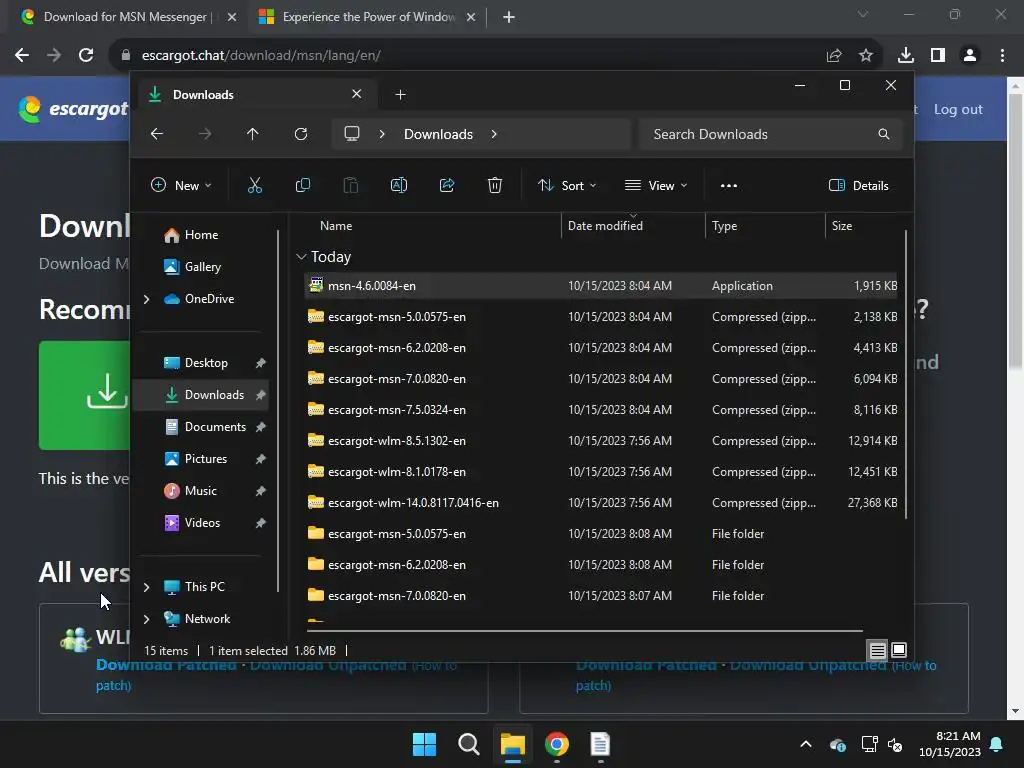Click chevron after Downloads in address bar
Viewport: 1024px width, 768px height.
coord(494,134)
